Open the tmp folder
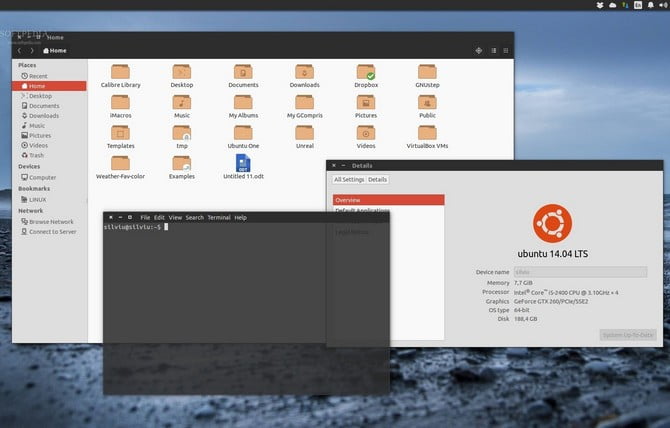The width and height of the screenshot is (670, 428). pyautogui.click(x=182, y=133)
